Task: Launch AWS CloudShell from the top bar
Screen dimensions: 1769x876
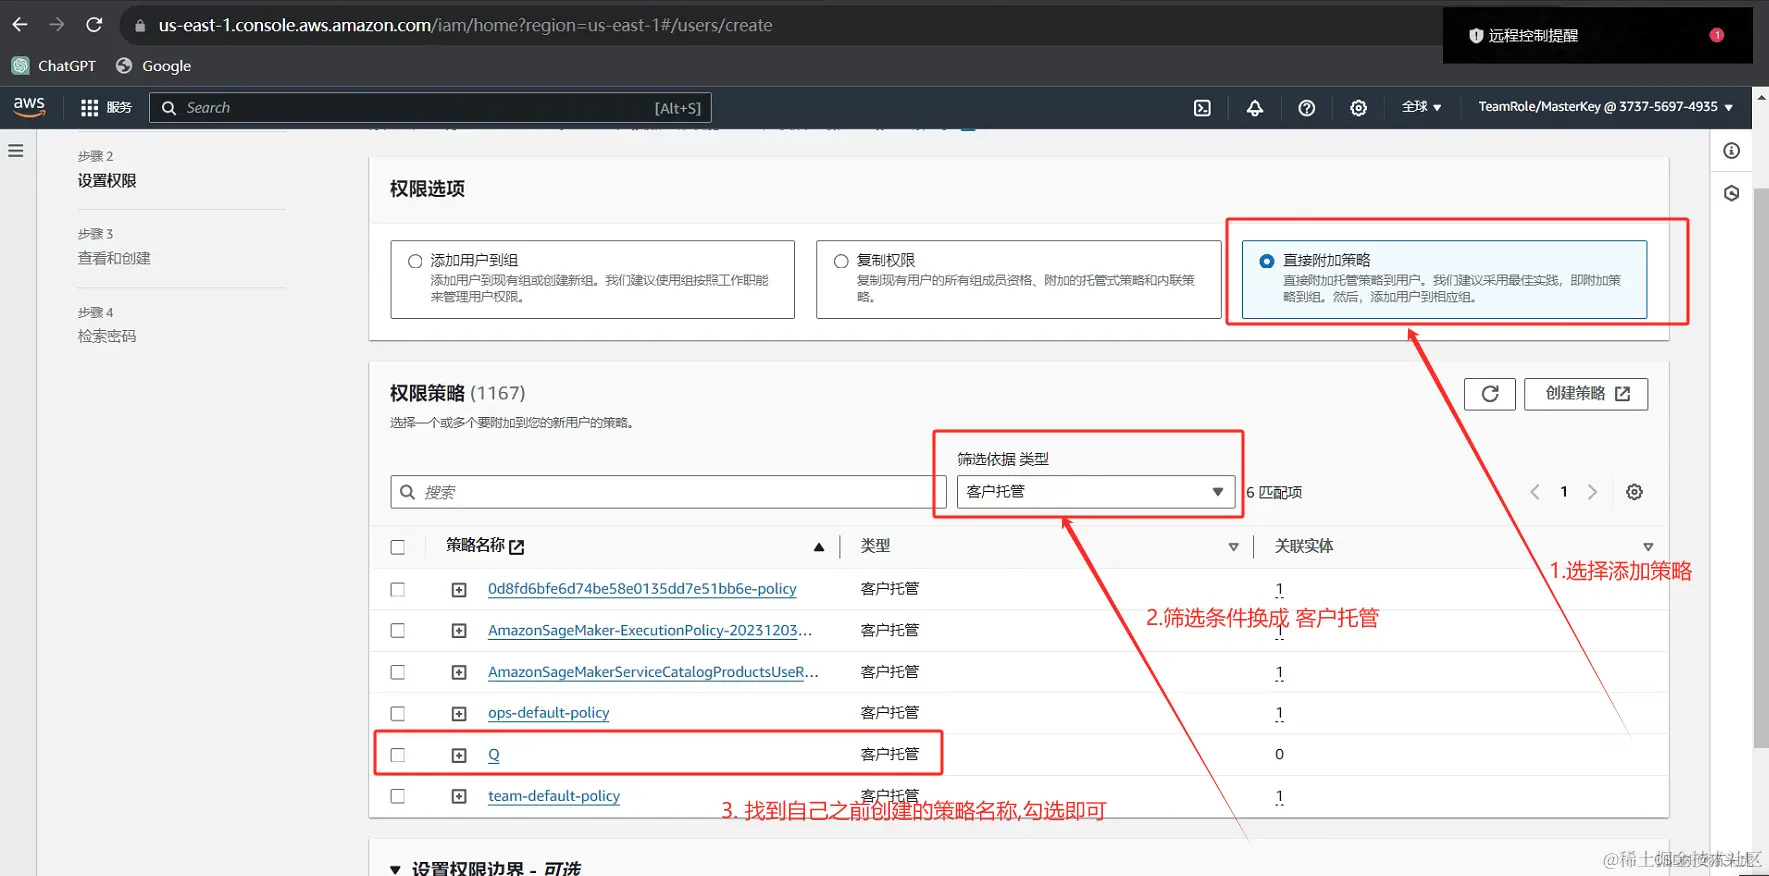Action: [1202, 108]
